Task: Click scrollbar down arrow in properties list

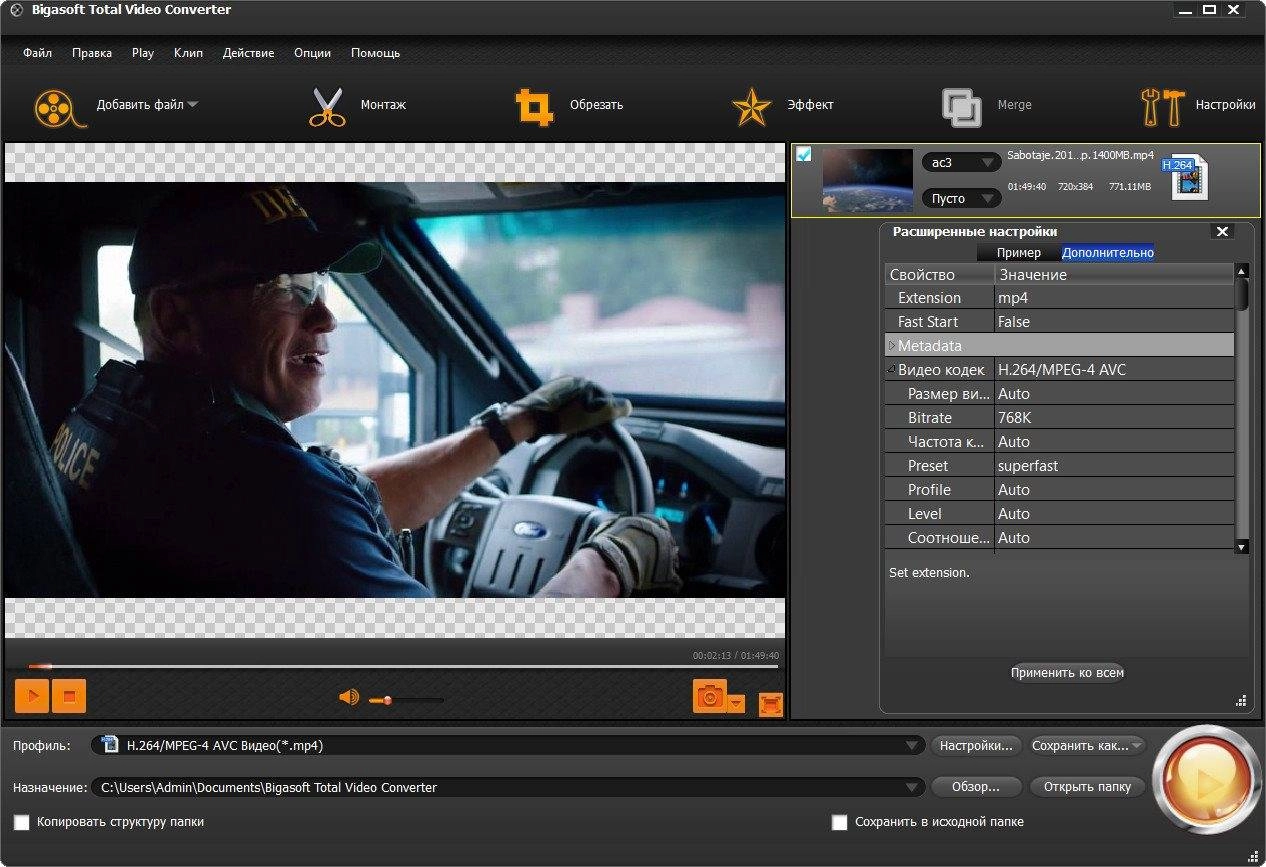Action: click(x=1242, y=546)
